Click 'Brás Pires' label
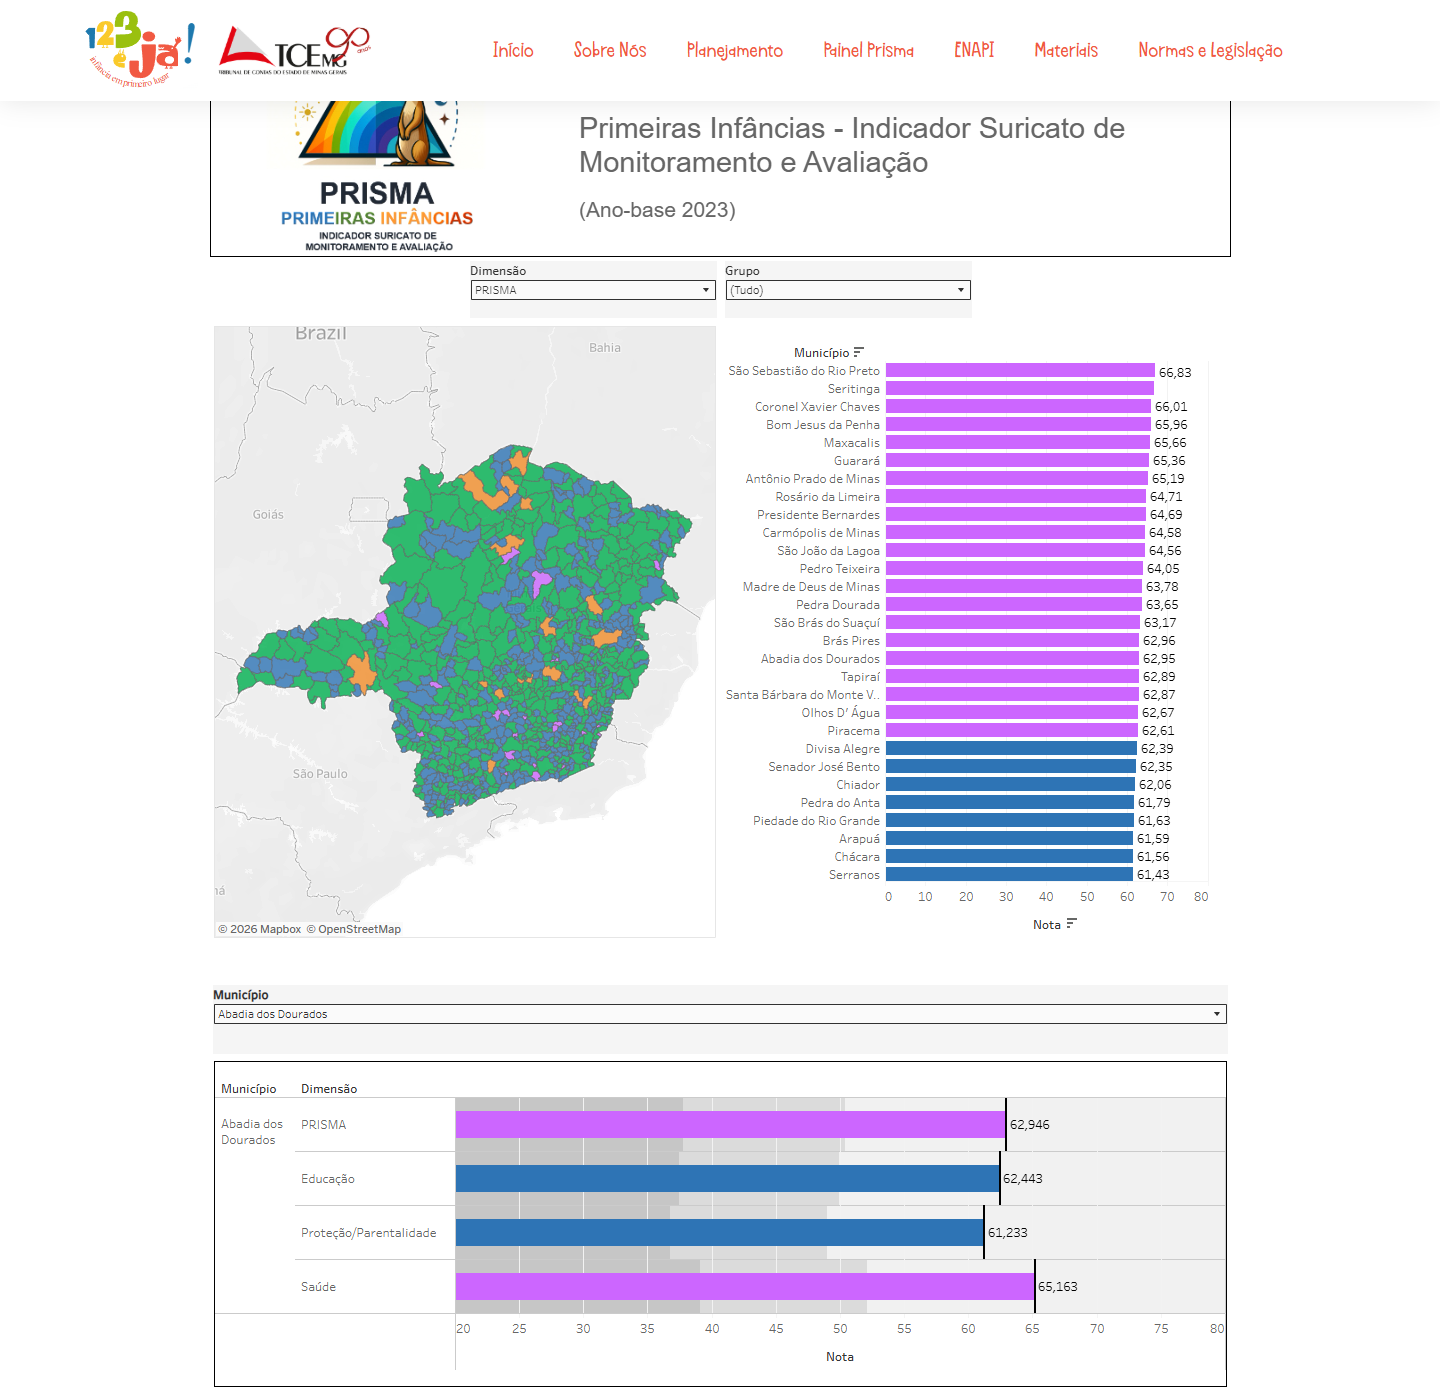This screenshot has height=1400, width=1440. tap(852, 641)
